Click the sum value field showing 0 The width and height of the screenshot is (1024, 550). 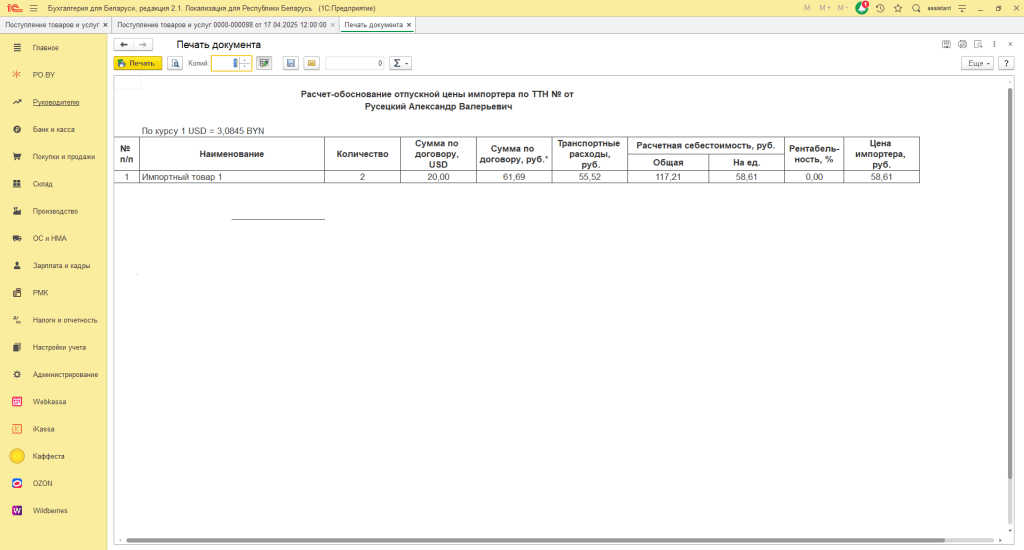click(x=355, y=63)
